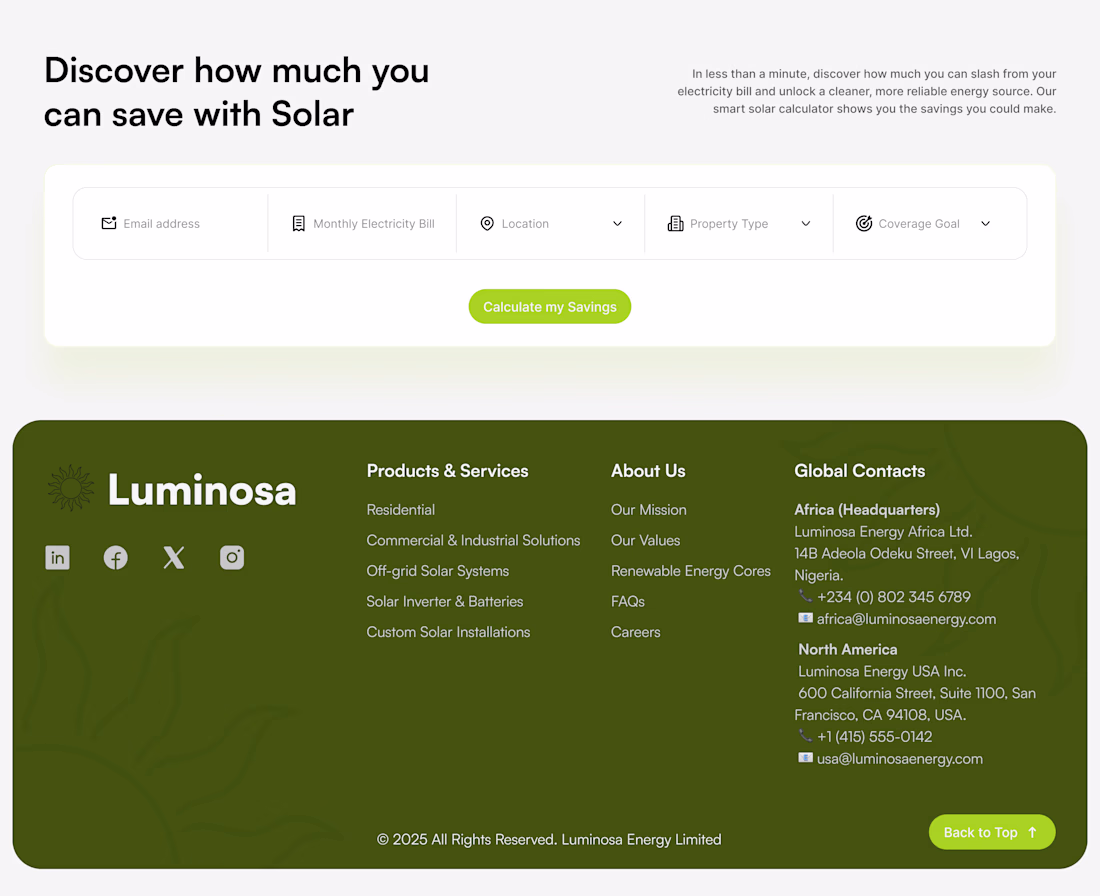Open the FAQs footer link
Viewport: 1100px width, 896px height.
(628, 601)
